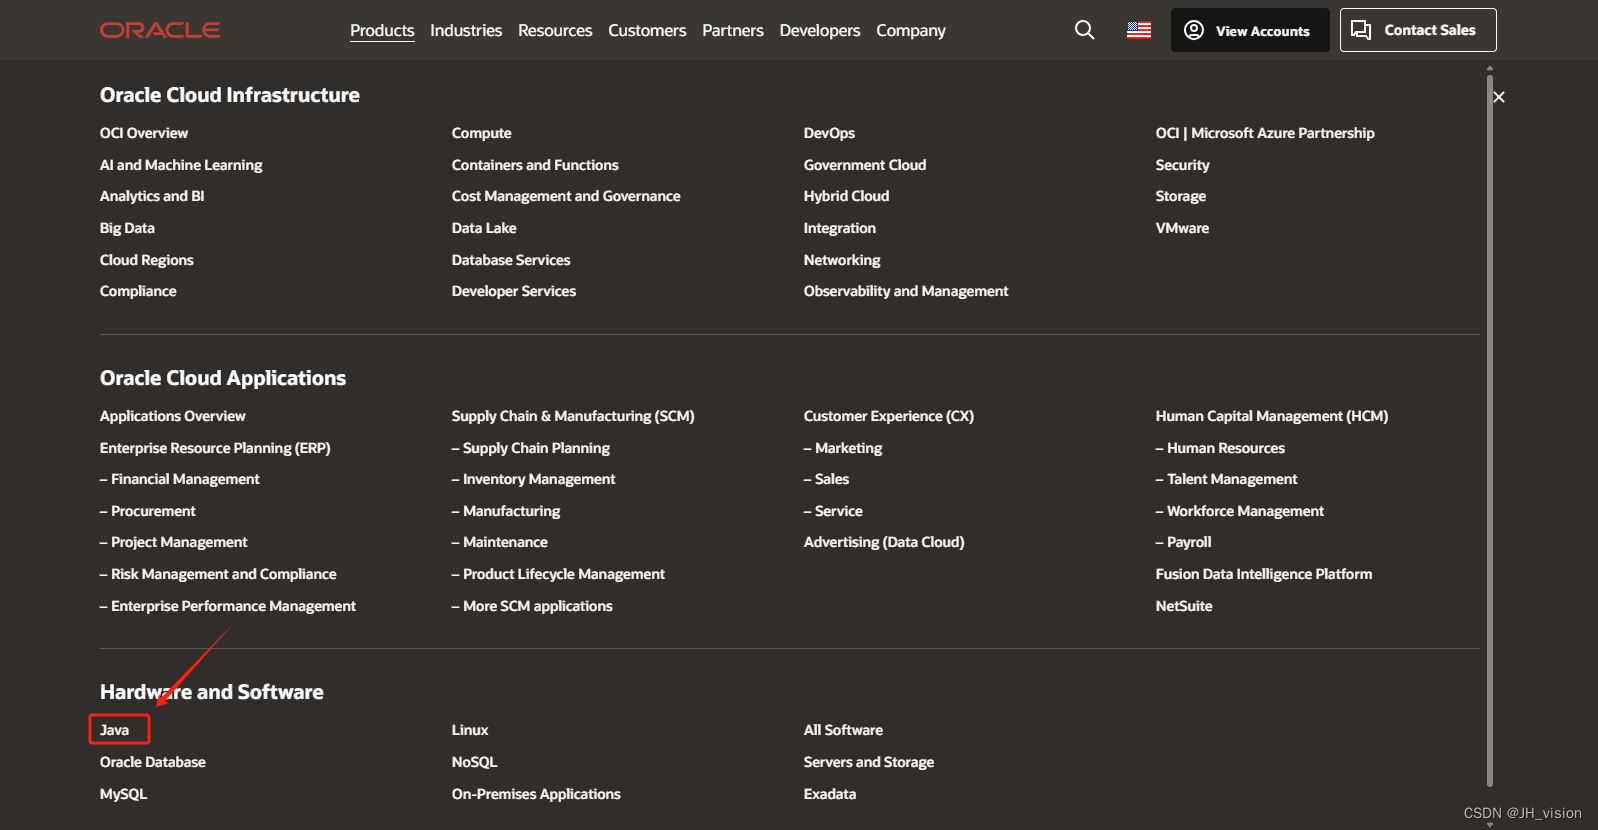
Task: Open the Compliance link
Action: click(x=138, y=291)
